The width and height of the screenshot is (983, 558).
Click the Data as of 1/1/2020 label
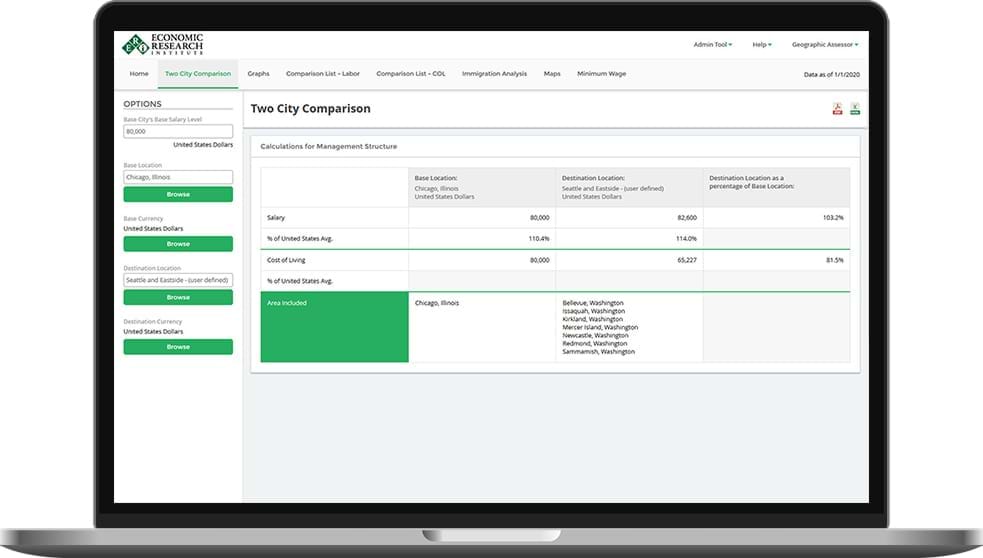[x=832, y=75]
